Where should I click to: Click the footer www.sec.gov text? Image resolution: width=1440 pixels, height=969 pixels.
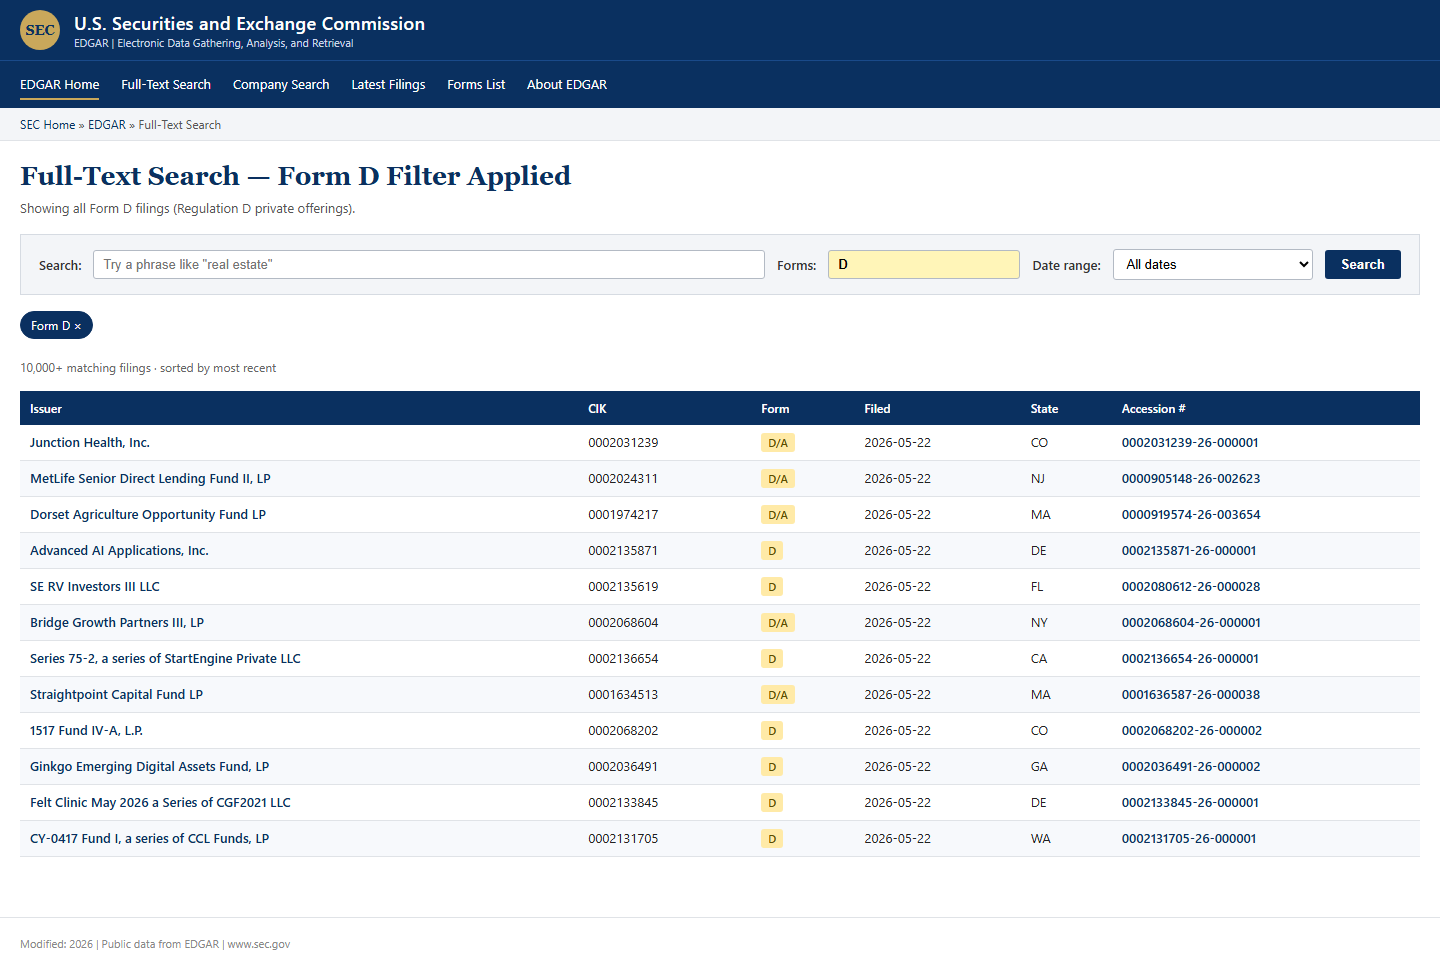259,944
